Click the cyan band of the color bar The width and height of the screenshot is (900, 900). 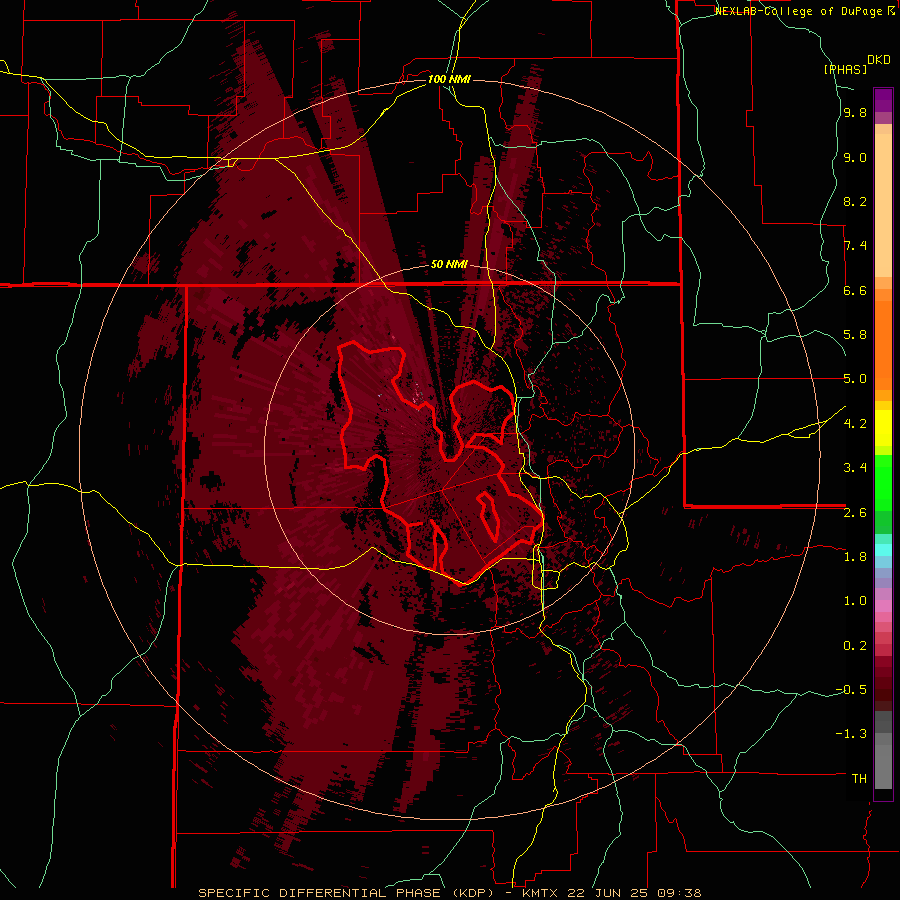883,550
